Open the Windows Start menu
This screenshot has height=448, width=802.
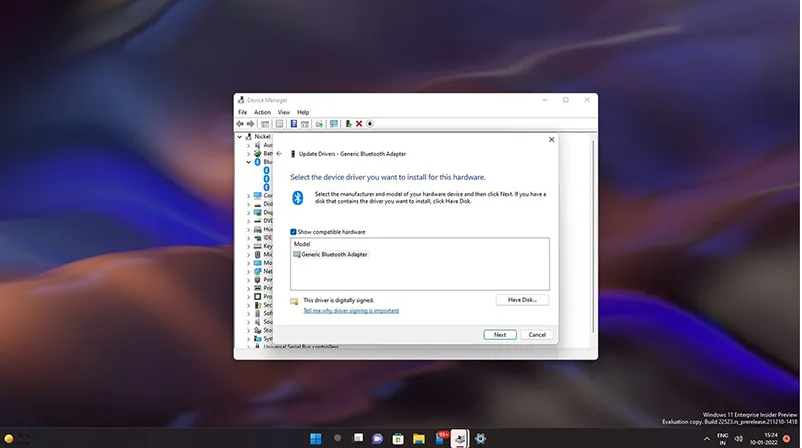tap(316, 438)
